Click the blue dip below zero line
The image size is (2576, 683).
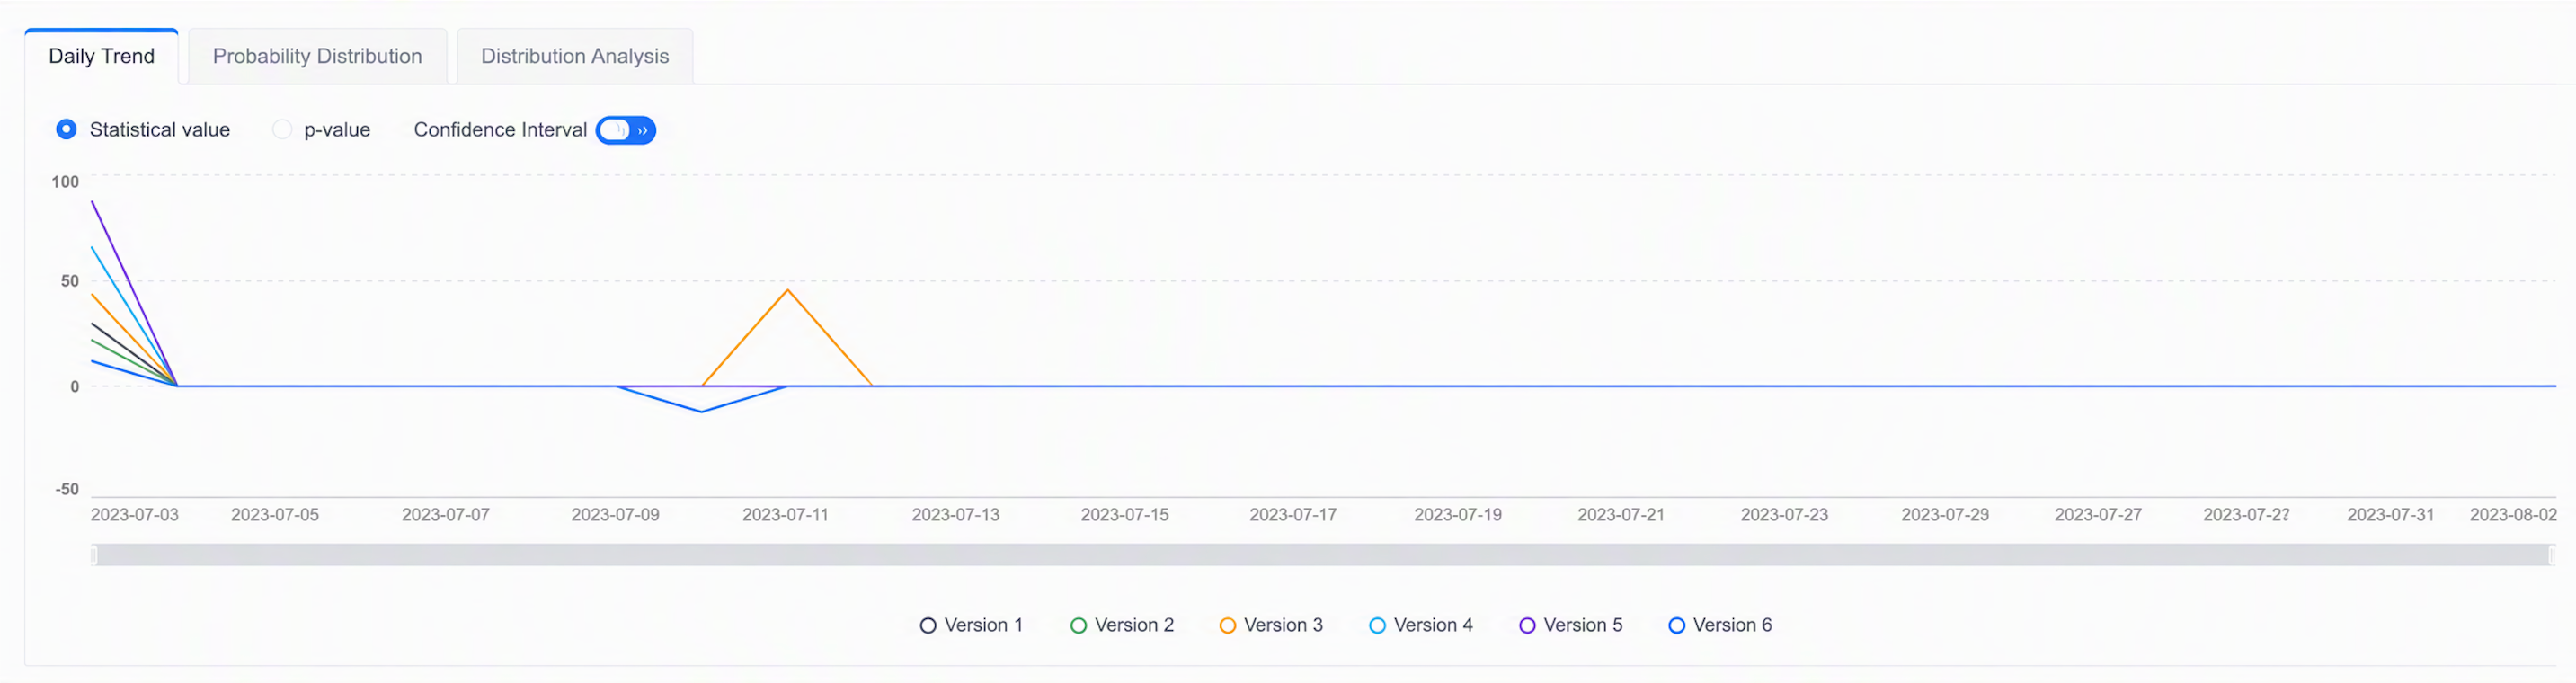coord(702,411)
